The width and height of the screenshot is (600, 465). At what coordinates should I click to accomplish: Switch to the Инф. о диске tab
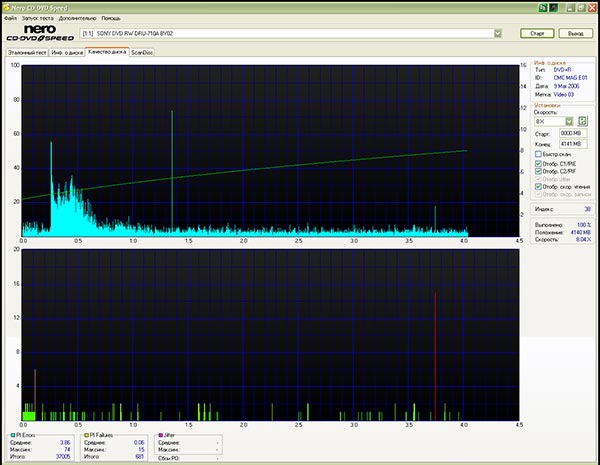tap(66, 51)
